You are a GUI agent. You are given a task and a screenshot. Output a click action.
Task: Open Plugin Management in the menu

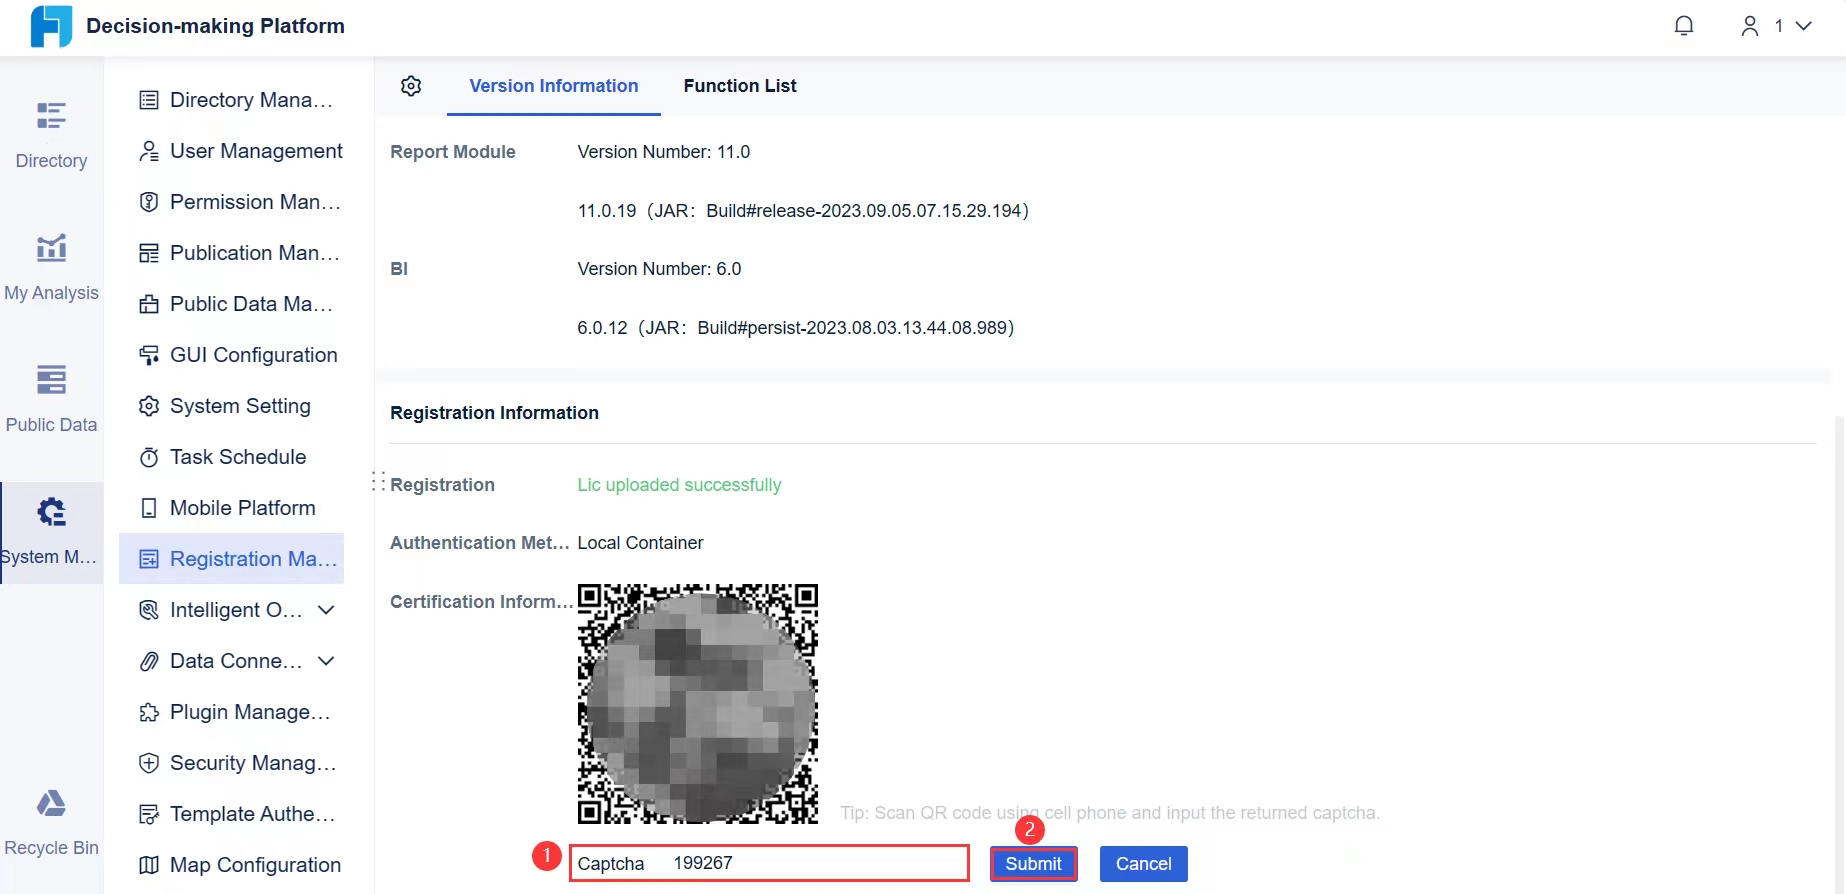tap(232, 712)
